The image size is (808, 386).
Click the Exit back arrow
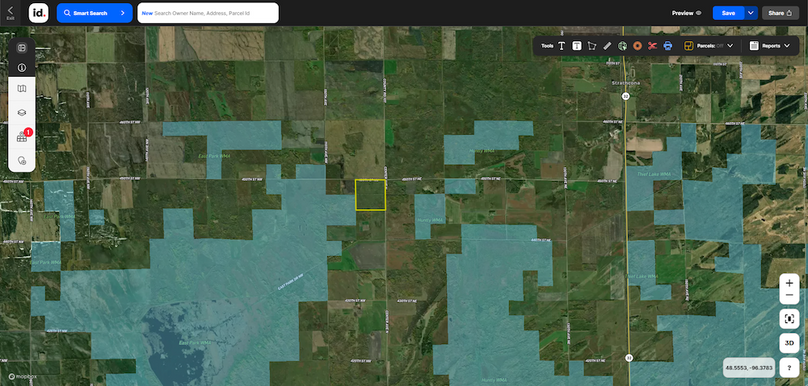click(x=10, y=12)
